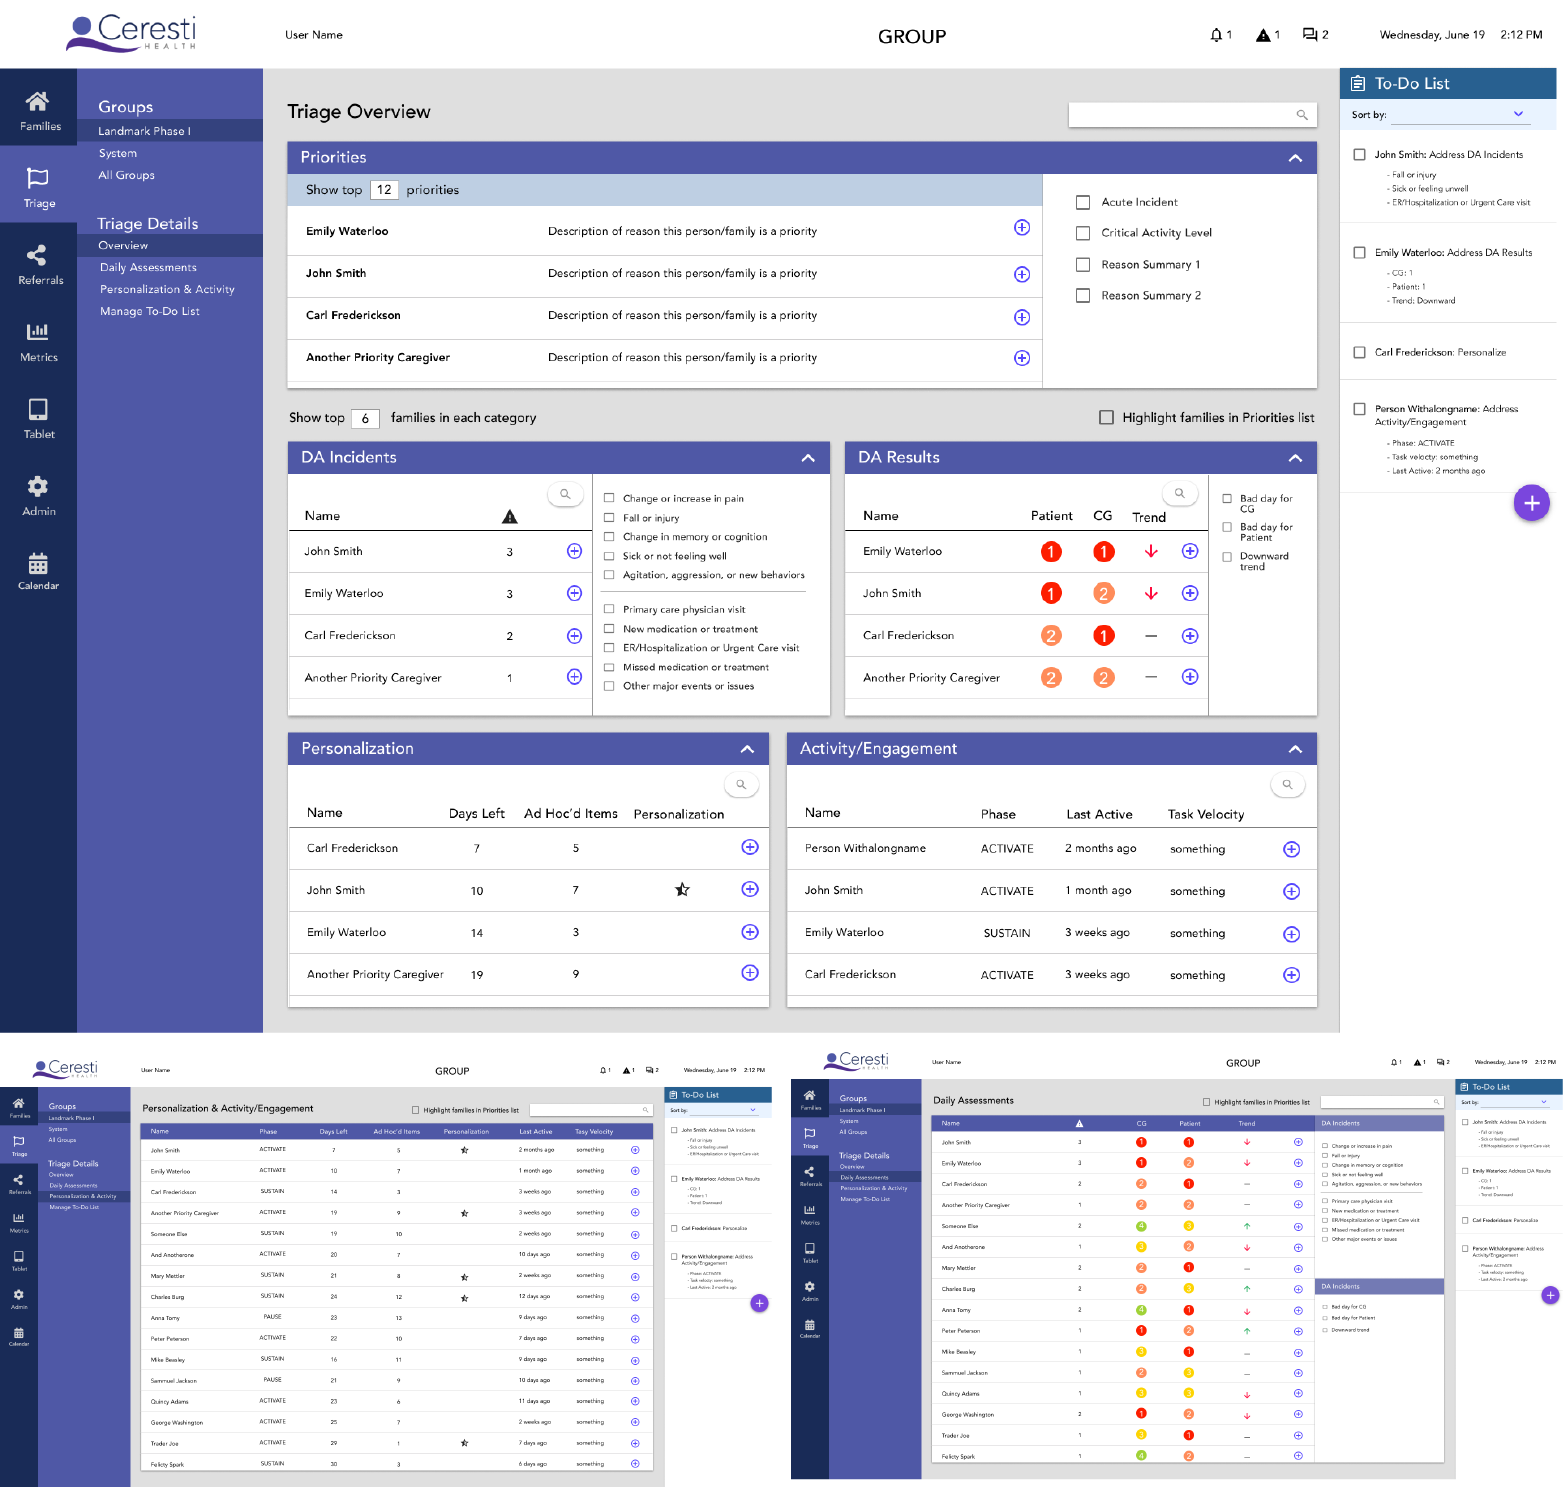Open the Calendar icon in sidebar
This screenshot has height=1487, width=1563.
pyautogui.click(x=38, y=563)
